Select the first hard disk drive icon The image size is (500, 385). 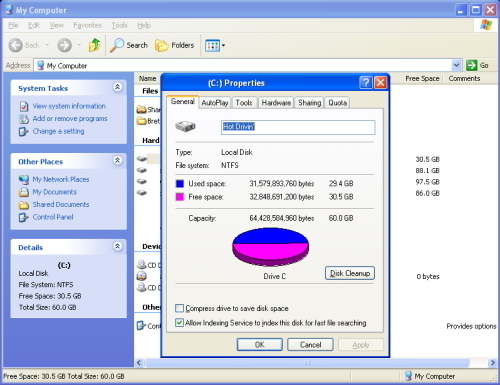142,159
